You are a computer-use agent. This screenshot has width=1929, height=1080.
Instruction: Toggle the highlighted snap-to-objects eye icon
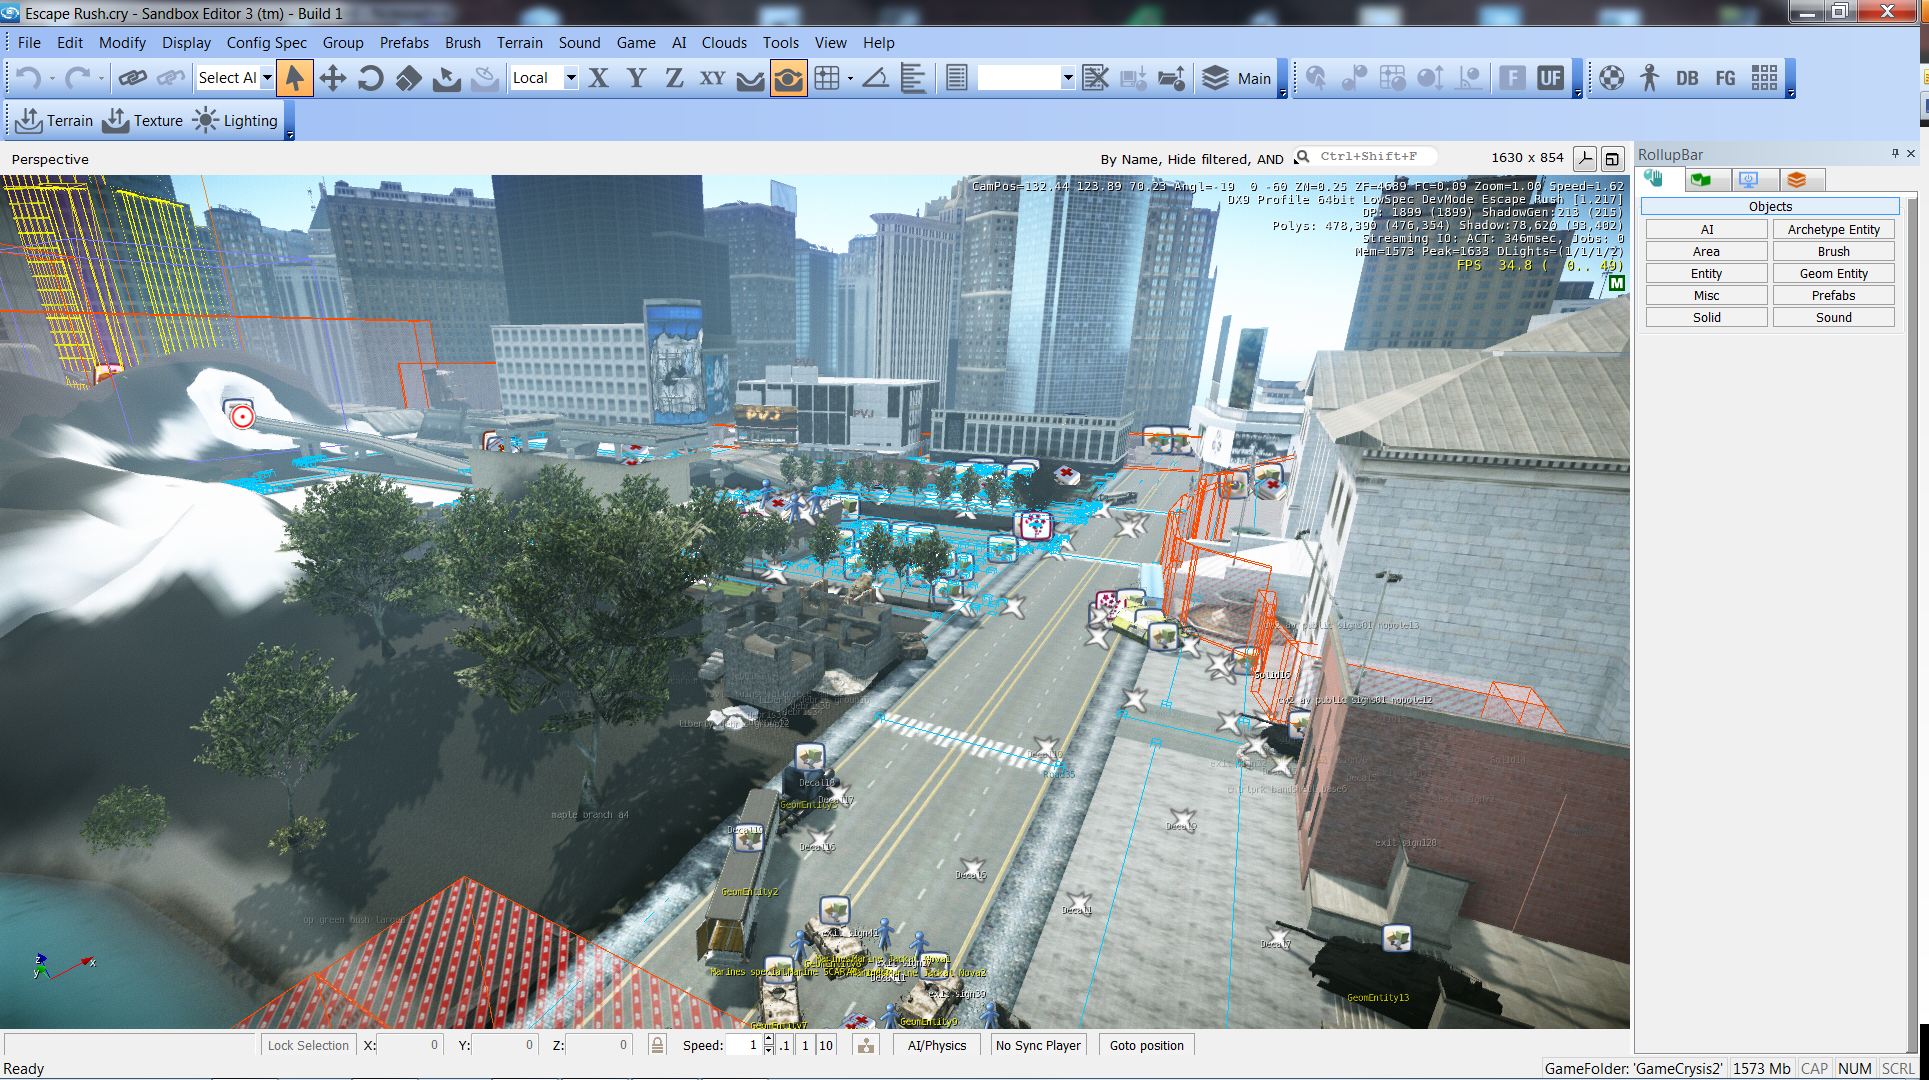(788, 78)
